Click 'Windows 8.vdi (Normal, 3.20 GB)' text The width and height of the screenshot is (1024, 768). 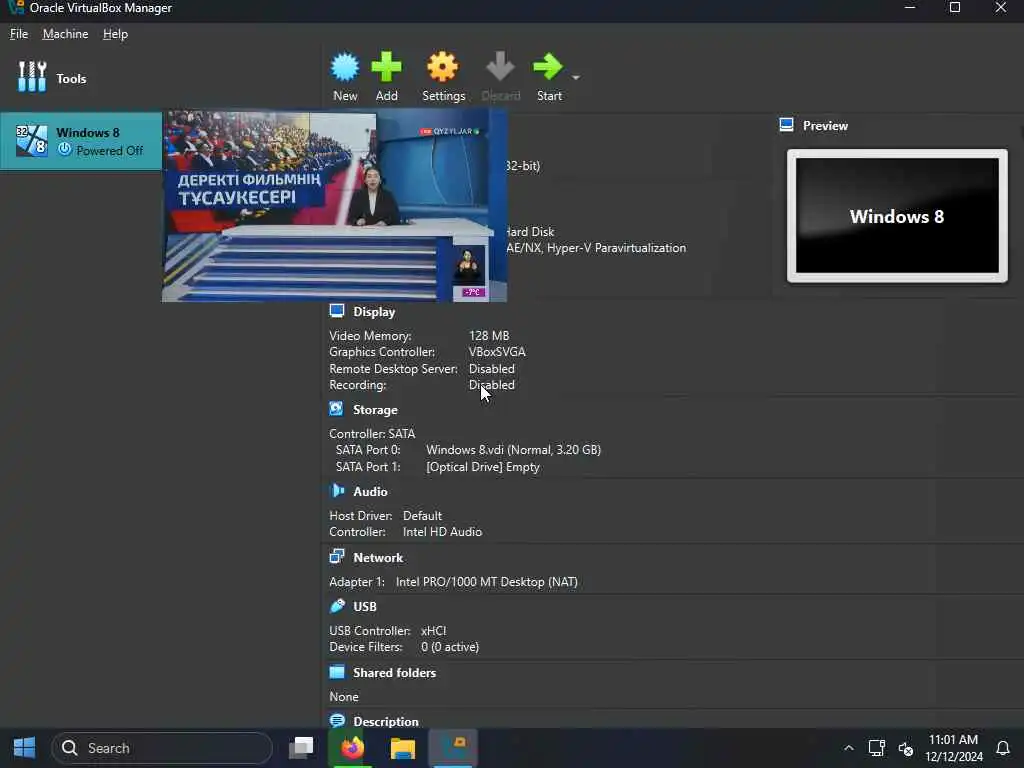tap(513, 449)
